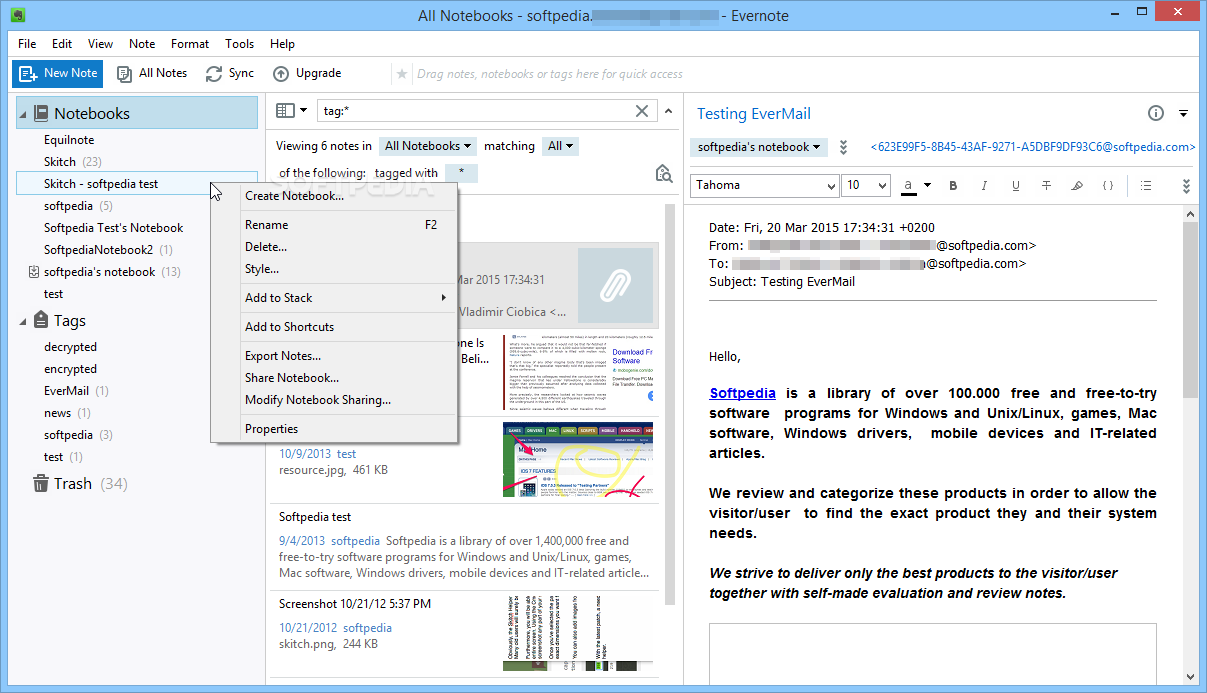
Task: Clear the tag search box
Action: 642,111
